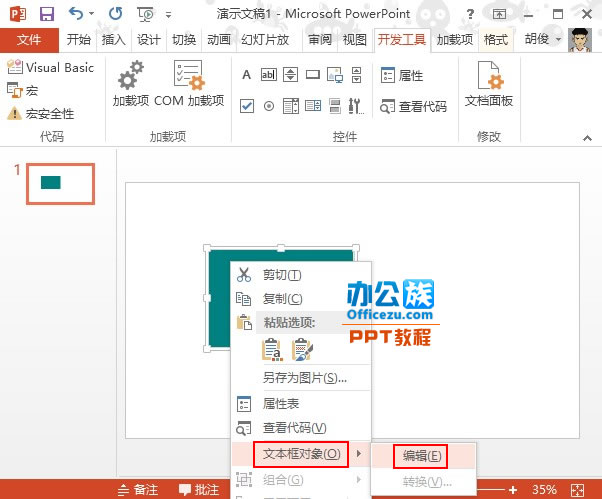This screenshot has height=499, width=602.
Task: Fit slide to current window icon
Action: [577, 490]
